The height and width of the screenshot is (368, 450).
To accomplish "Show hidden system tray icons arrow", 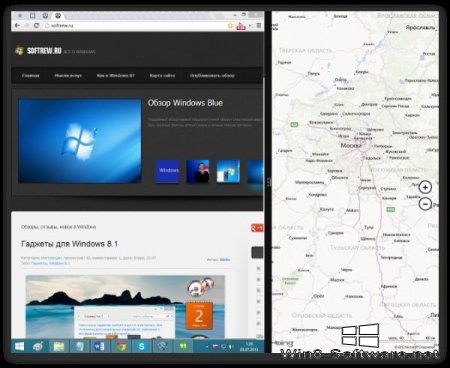I will [207, 347].
